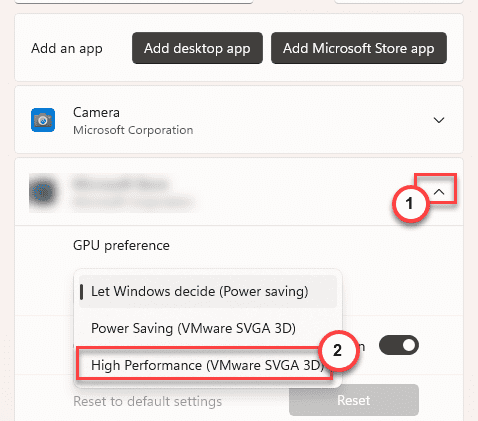Click the Camera app icon
The width and height of the screenshot is (478, 421).
coord(43,120)
